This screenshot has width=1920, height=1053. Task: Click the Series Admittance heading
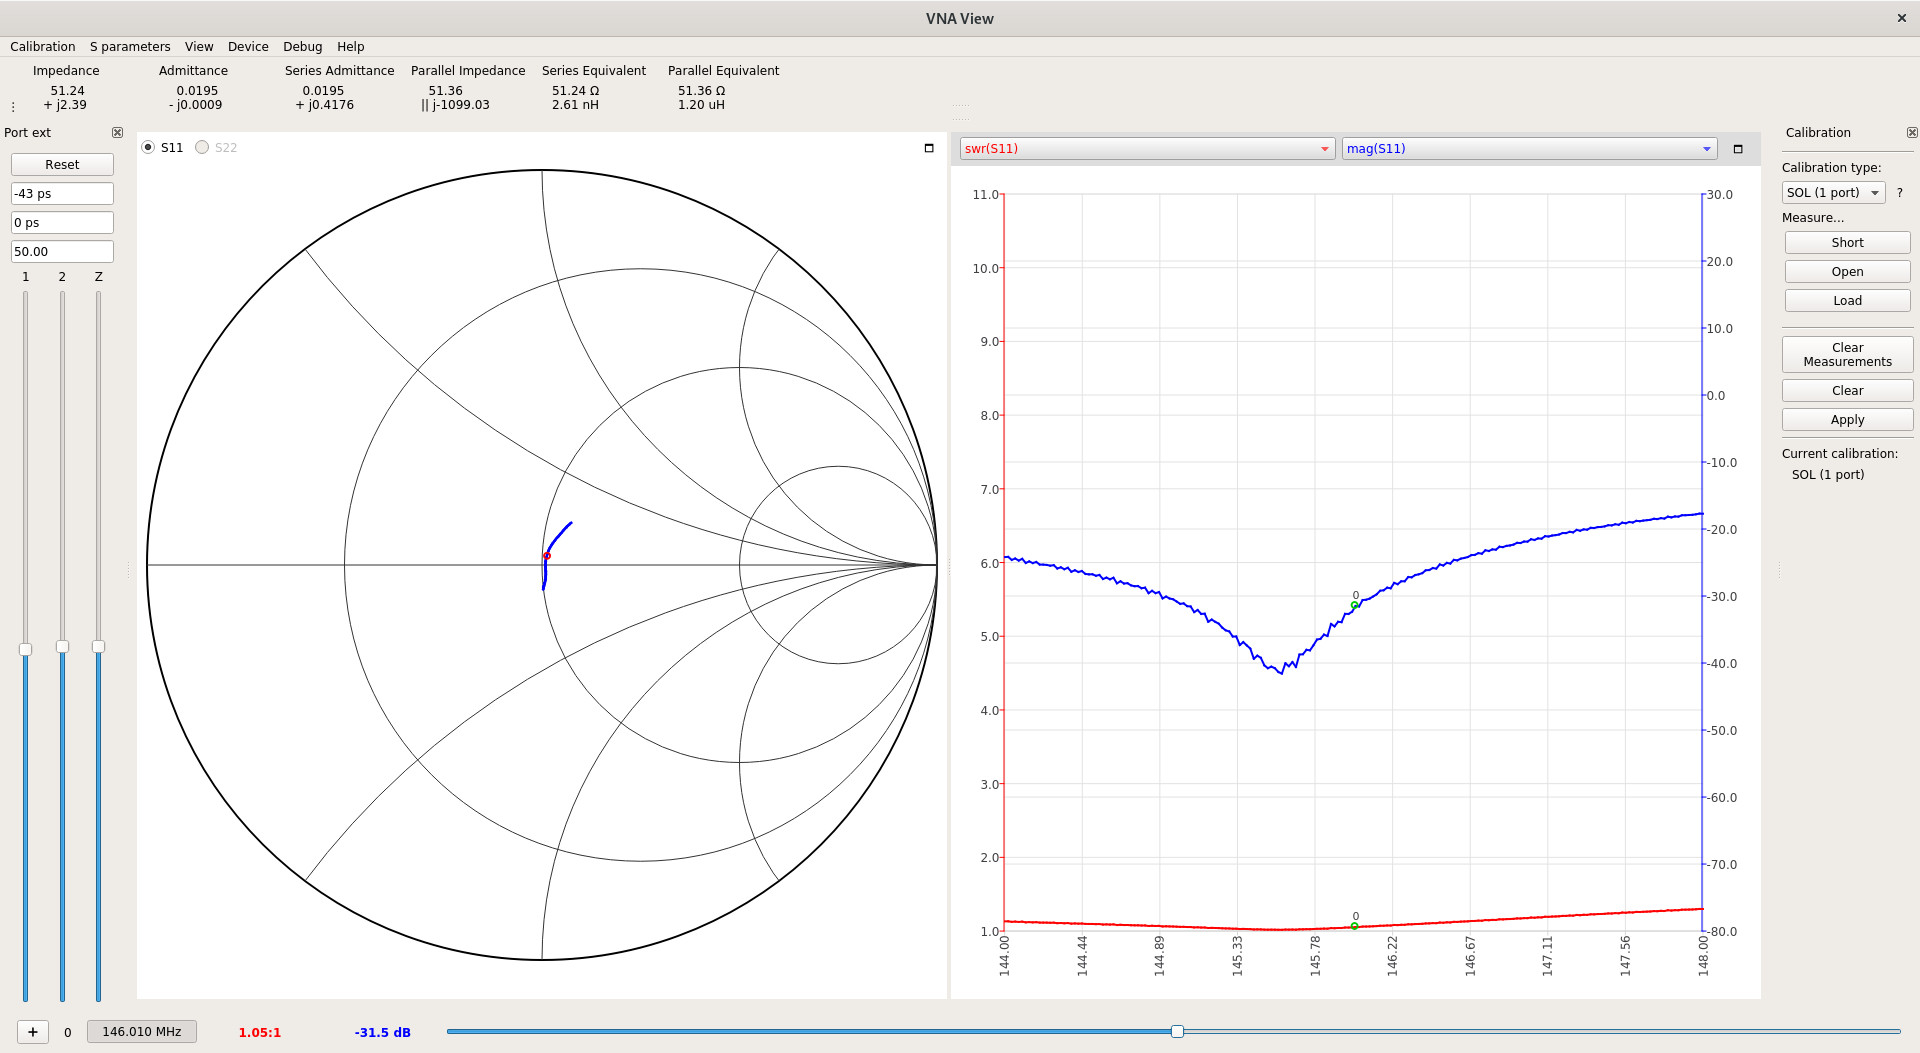tap(340, 71)
